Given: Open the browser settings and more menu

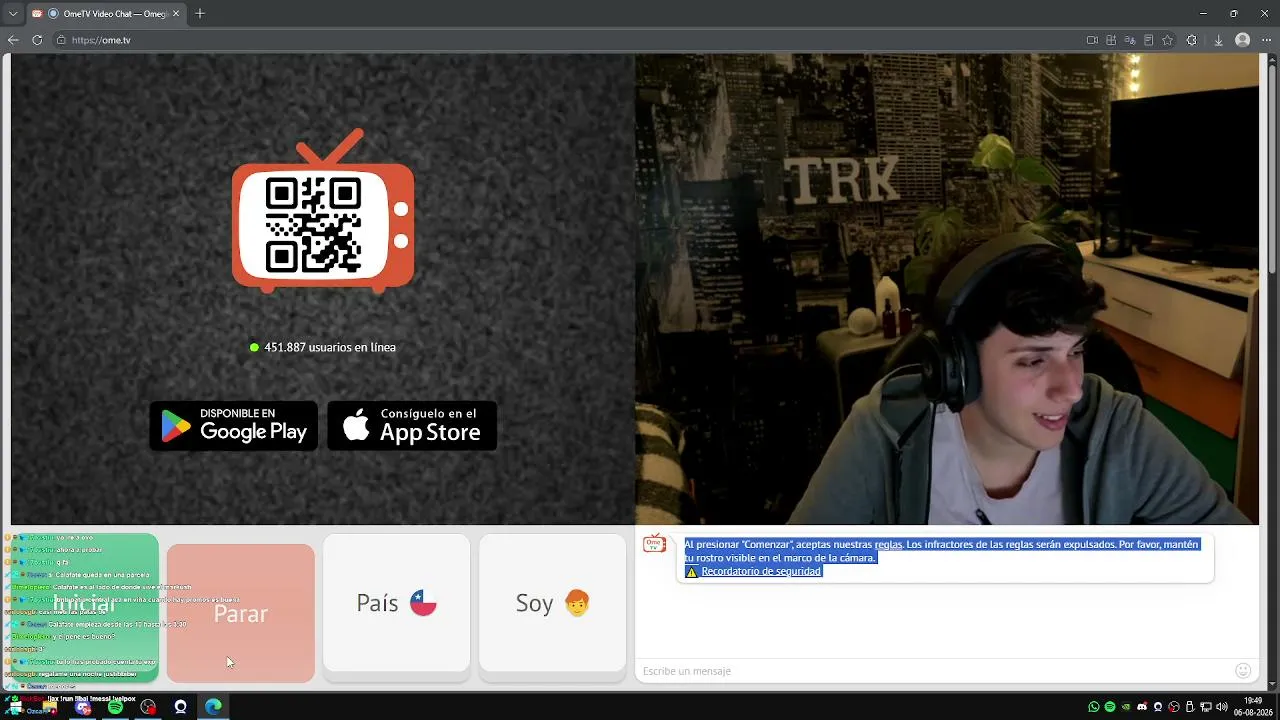Looking at the screenshot, I should point(1267,40).
